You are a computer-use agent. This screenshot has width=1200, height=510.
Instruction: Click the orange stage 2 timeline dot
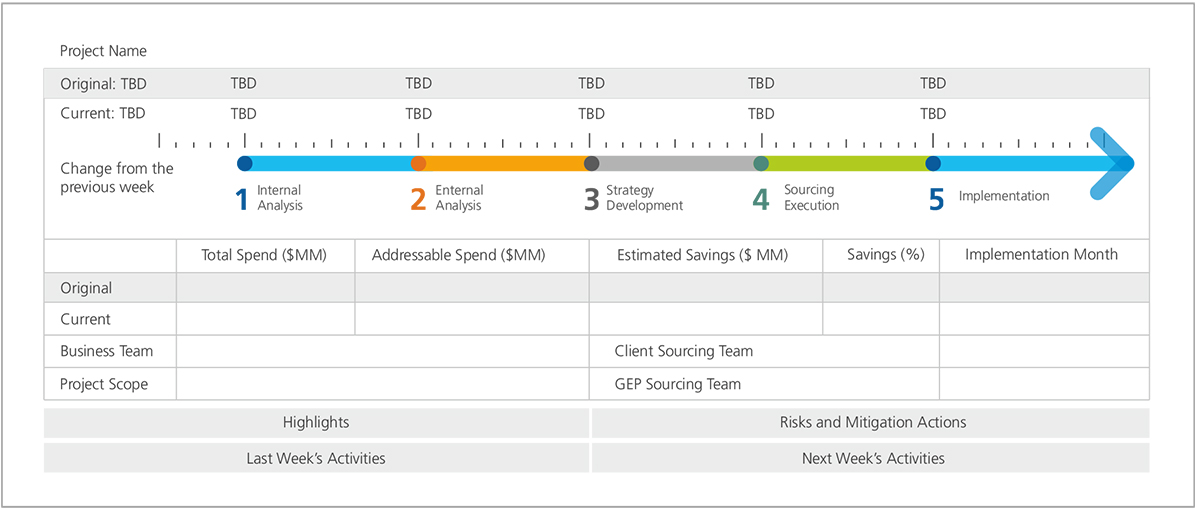tap(418, 163)
